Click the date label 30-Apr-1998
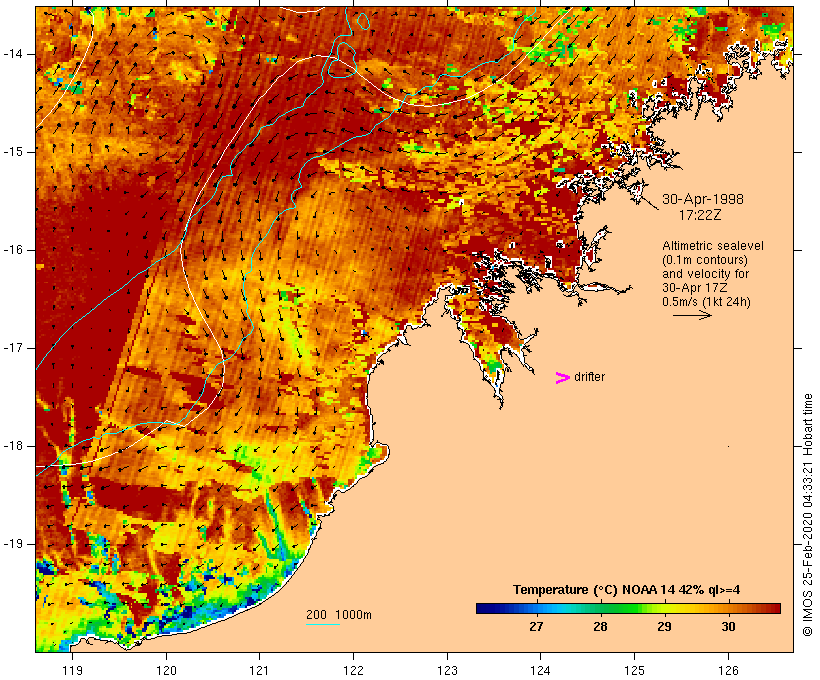Image resolution: width=820 pixels, height=680 pixels. 702,199
